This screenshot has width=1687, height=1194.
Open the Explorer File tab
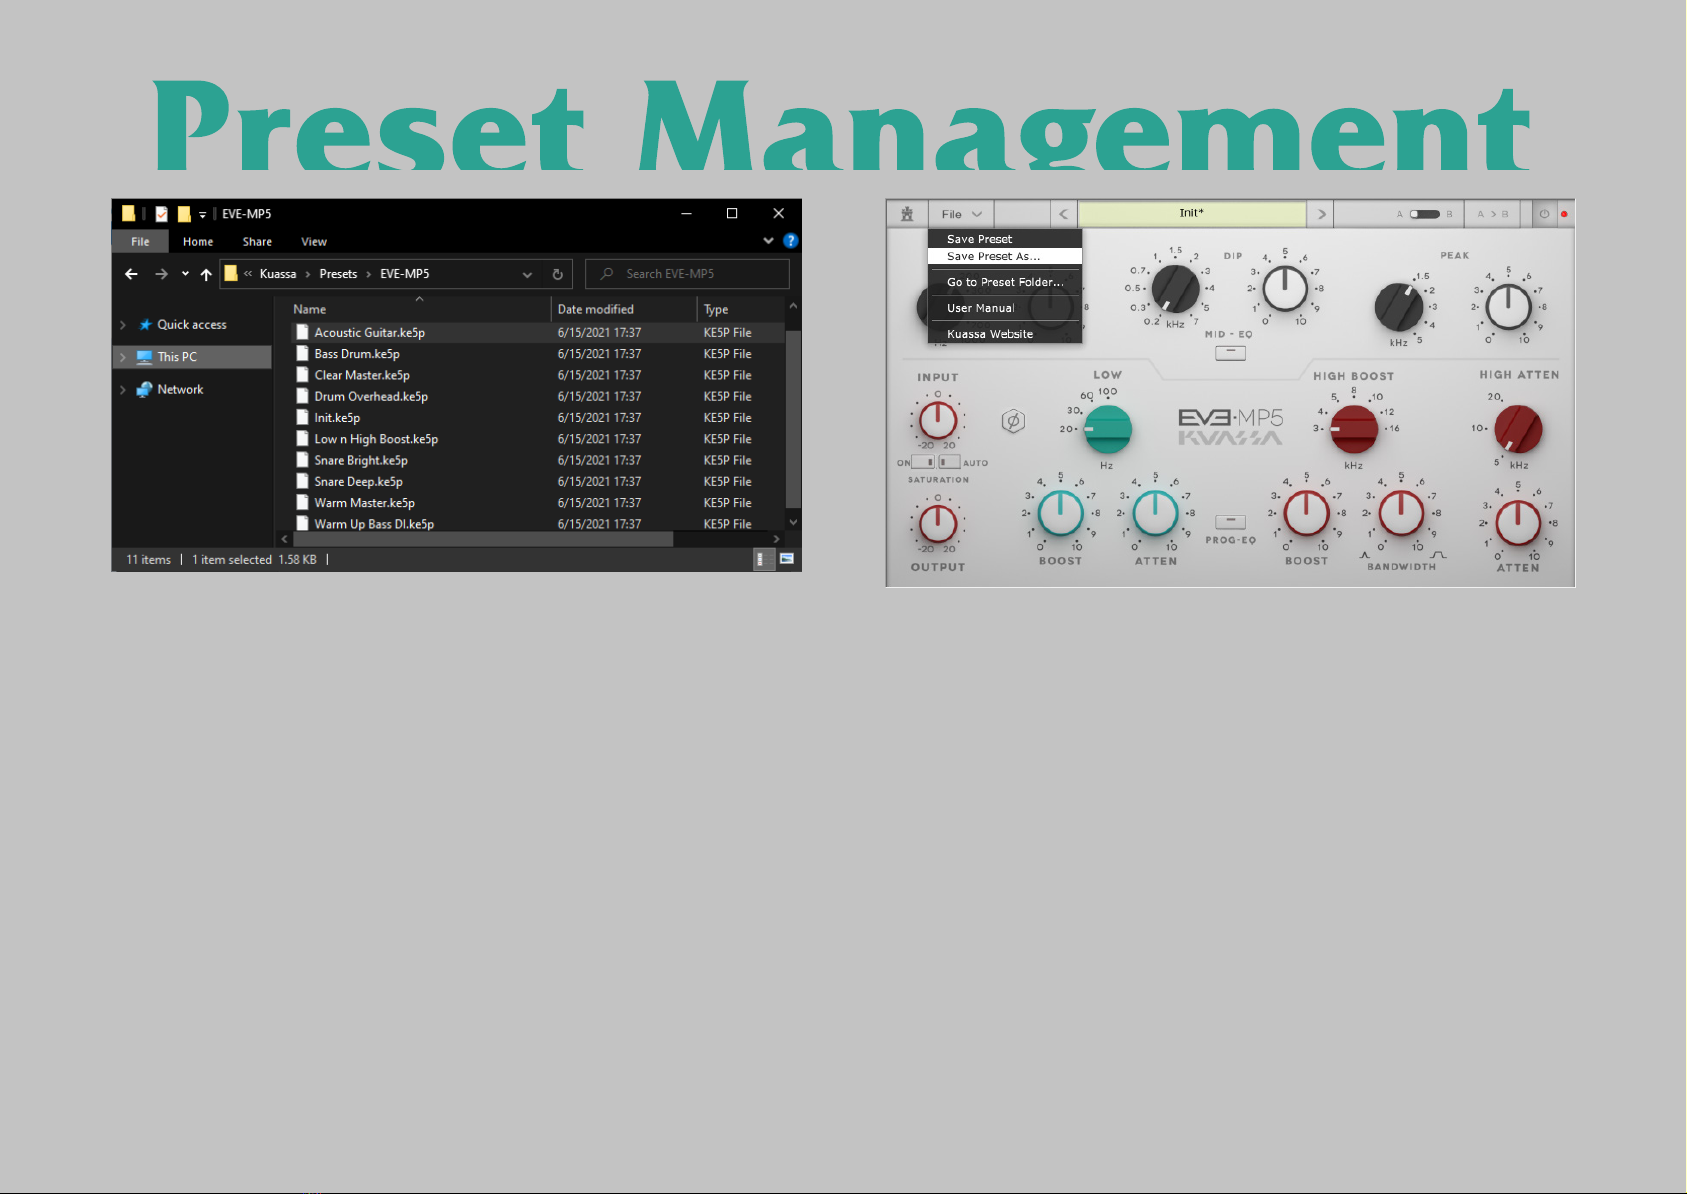click(x=140, y=241)
